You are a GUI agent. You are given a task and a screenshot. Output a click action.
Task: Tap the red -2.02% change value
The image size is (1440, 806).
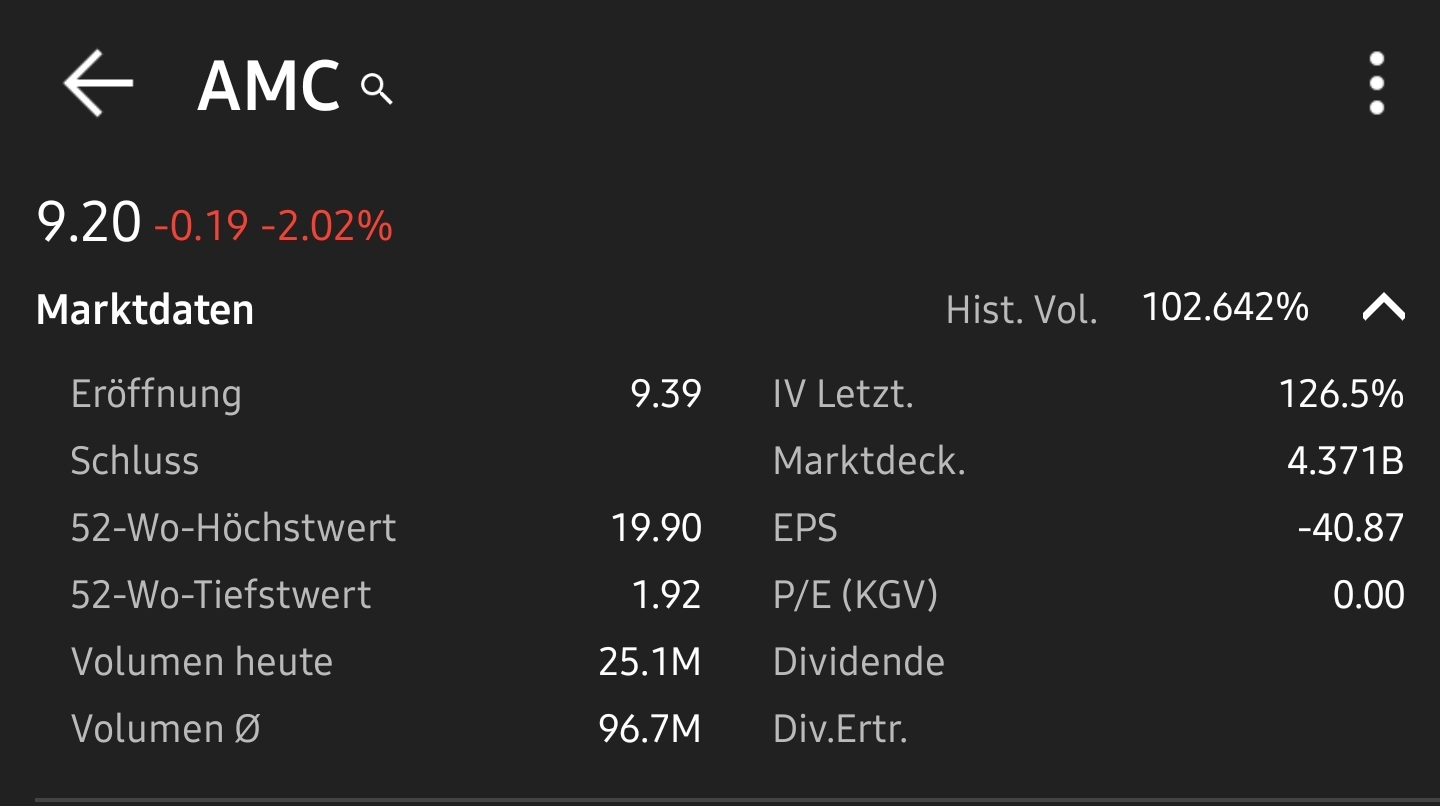(x=327, y=226)
